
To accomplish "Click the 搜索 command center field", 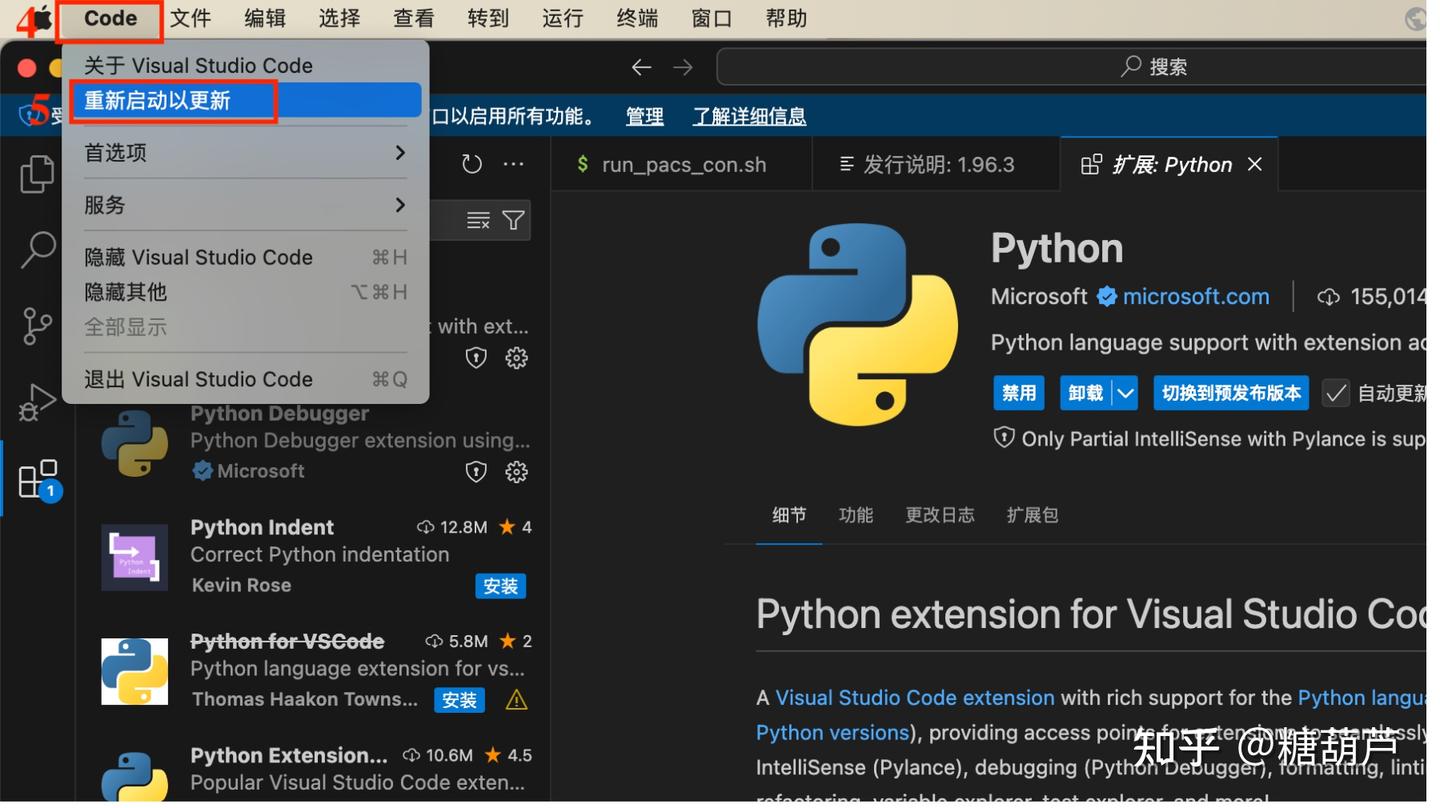I will click(x=1070, y=67).
